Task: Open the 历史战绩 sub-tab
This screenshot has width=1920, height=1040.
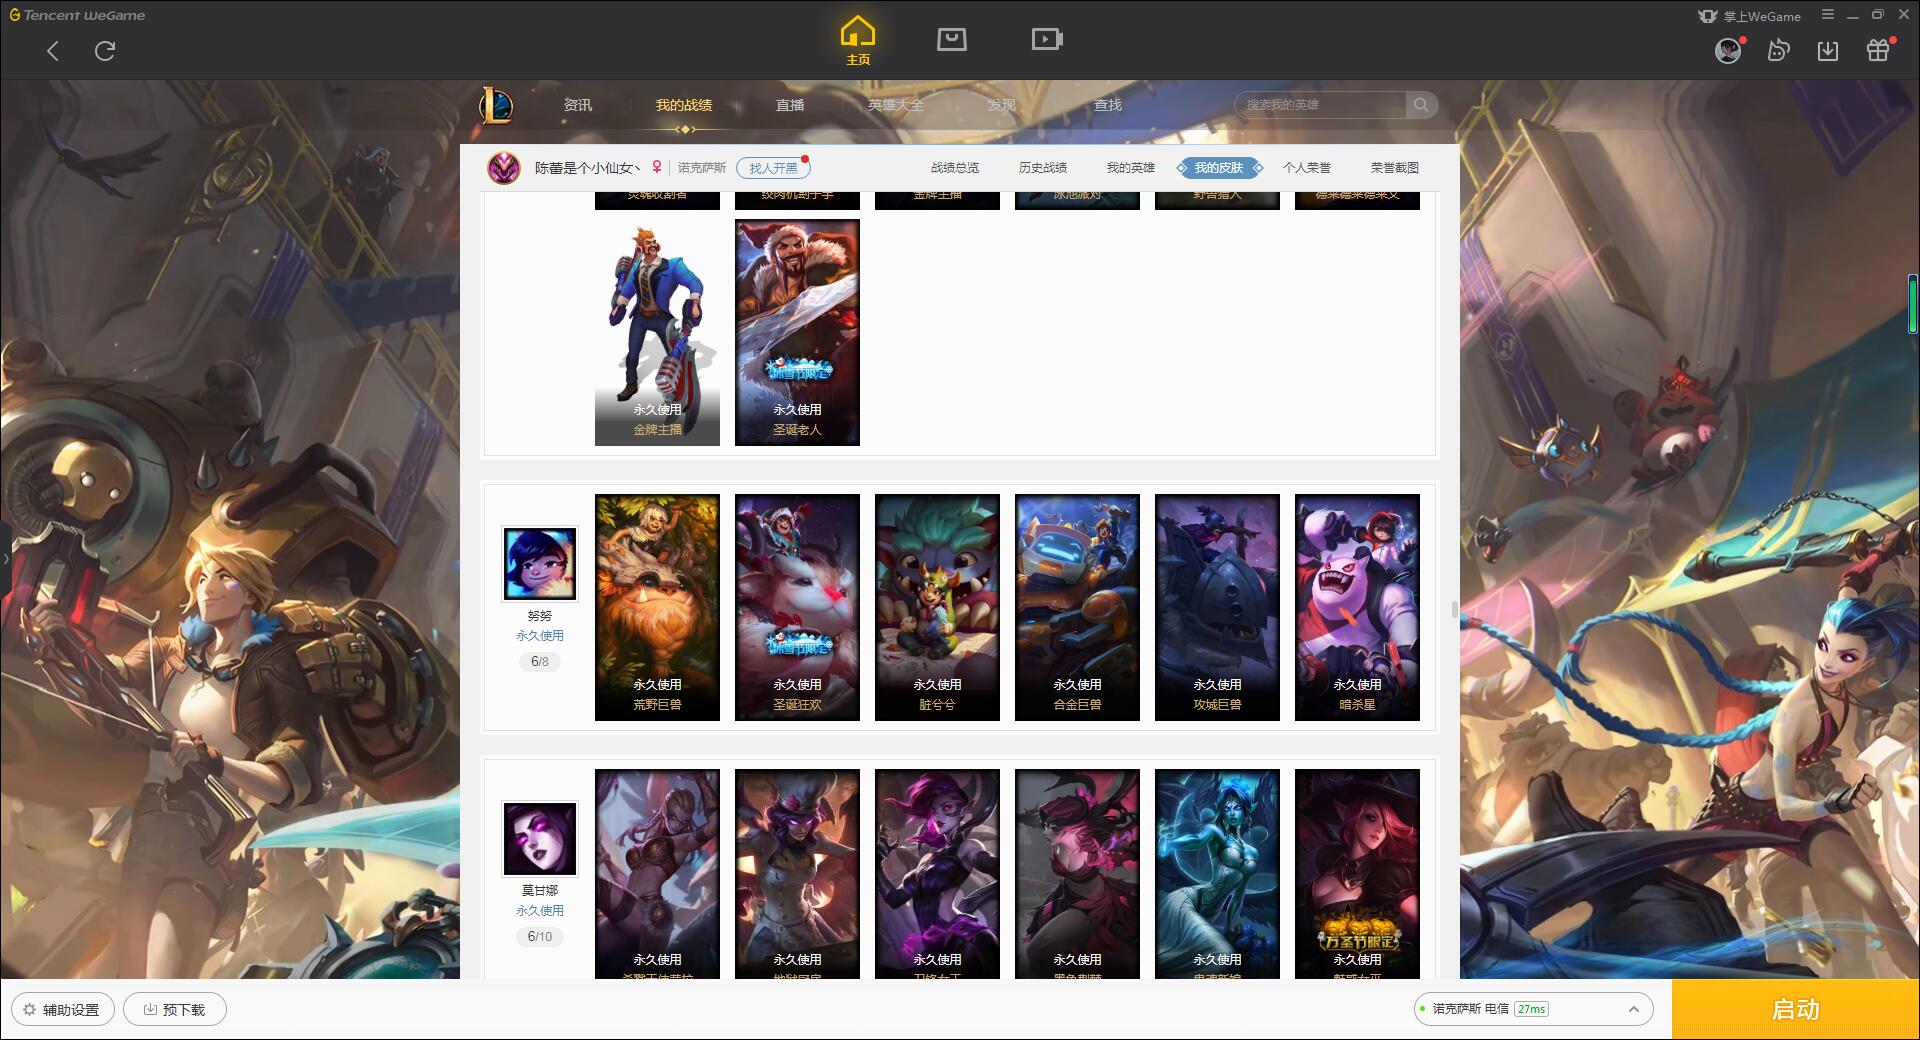Action: point(1043,168)
